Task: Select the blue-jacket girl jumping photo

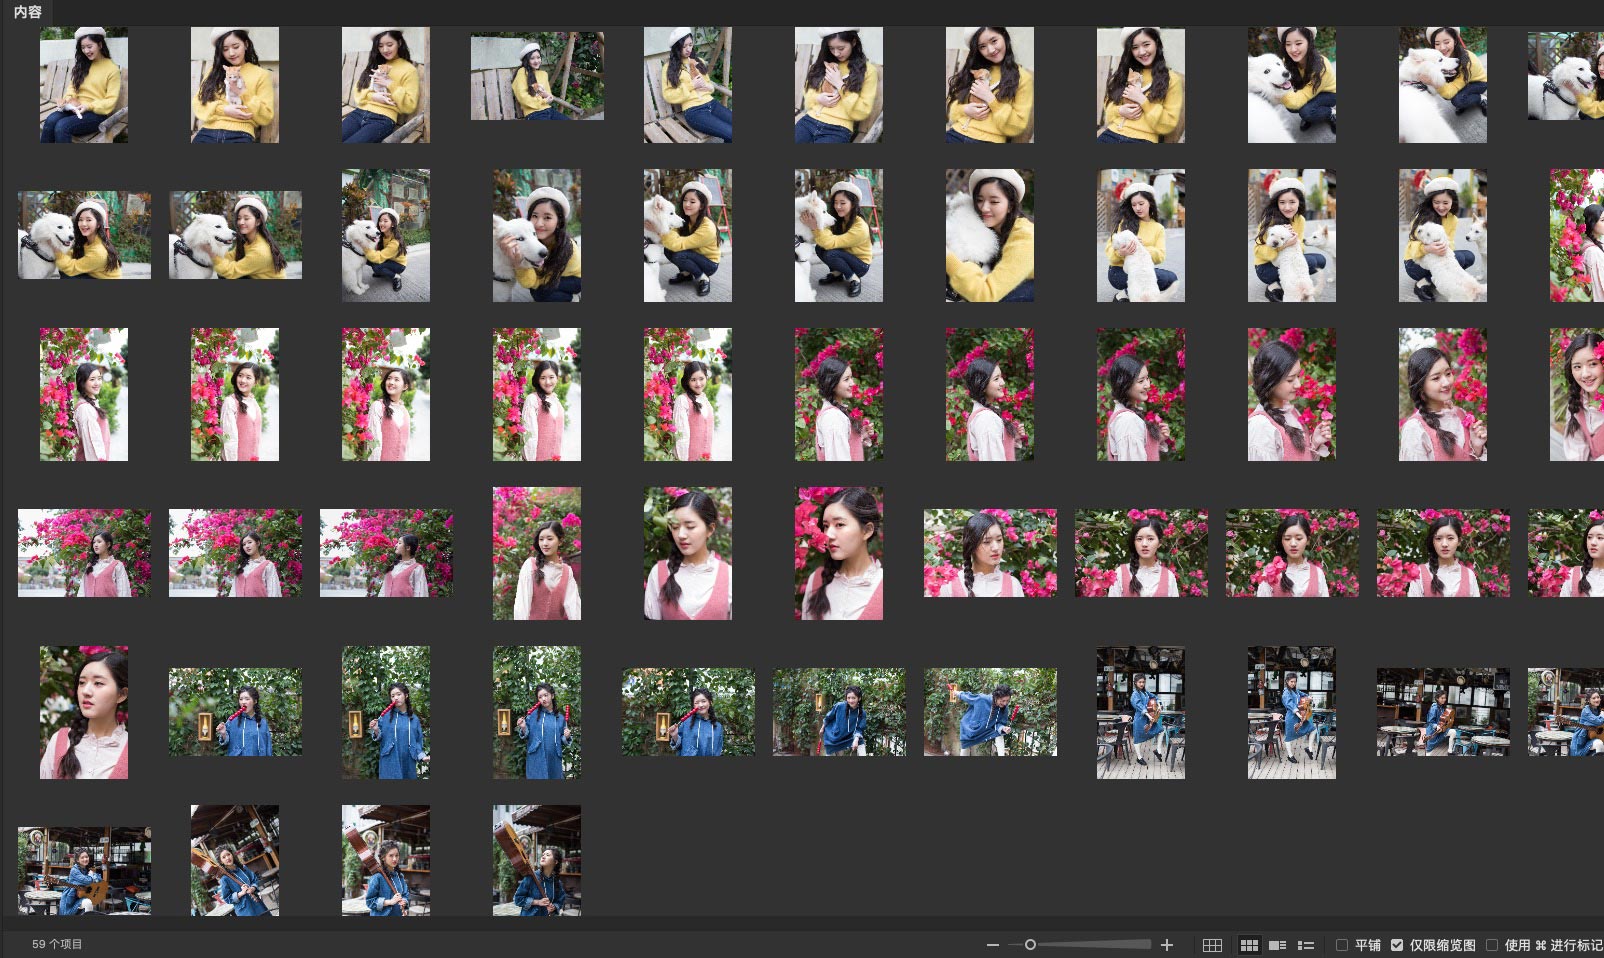Action: pos(989,712)
